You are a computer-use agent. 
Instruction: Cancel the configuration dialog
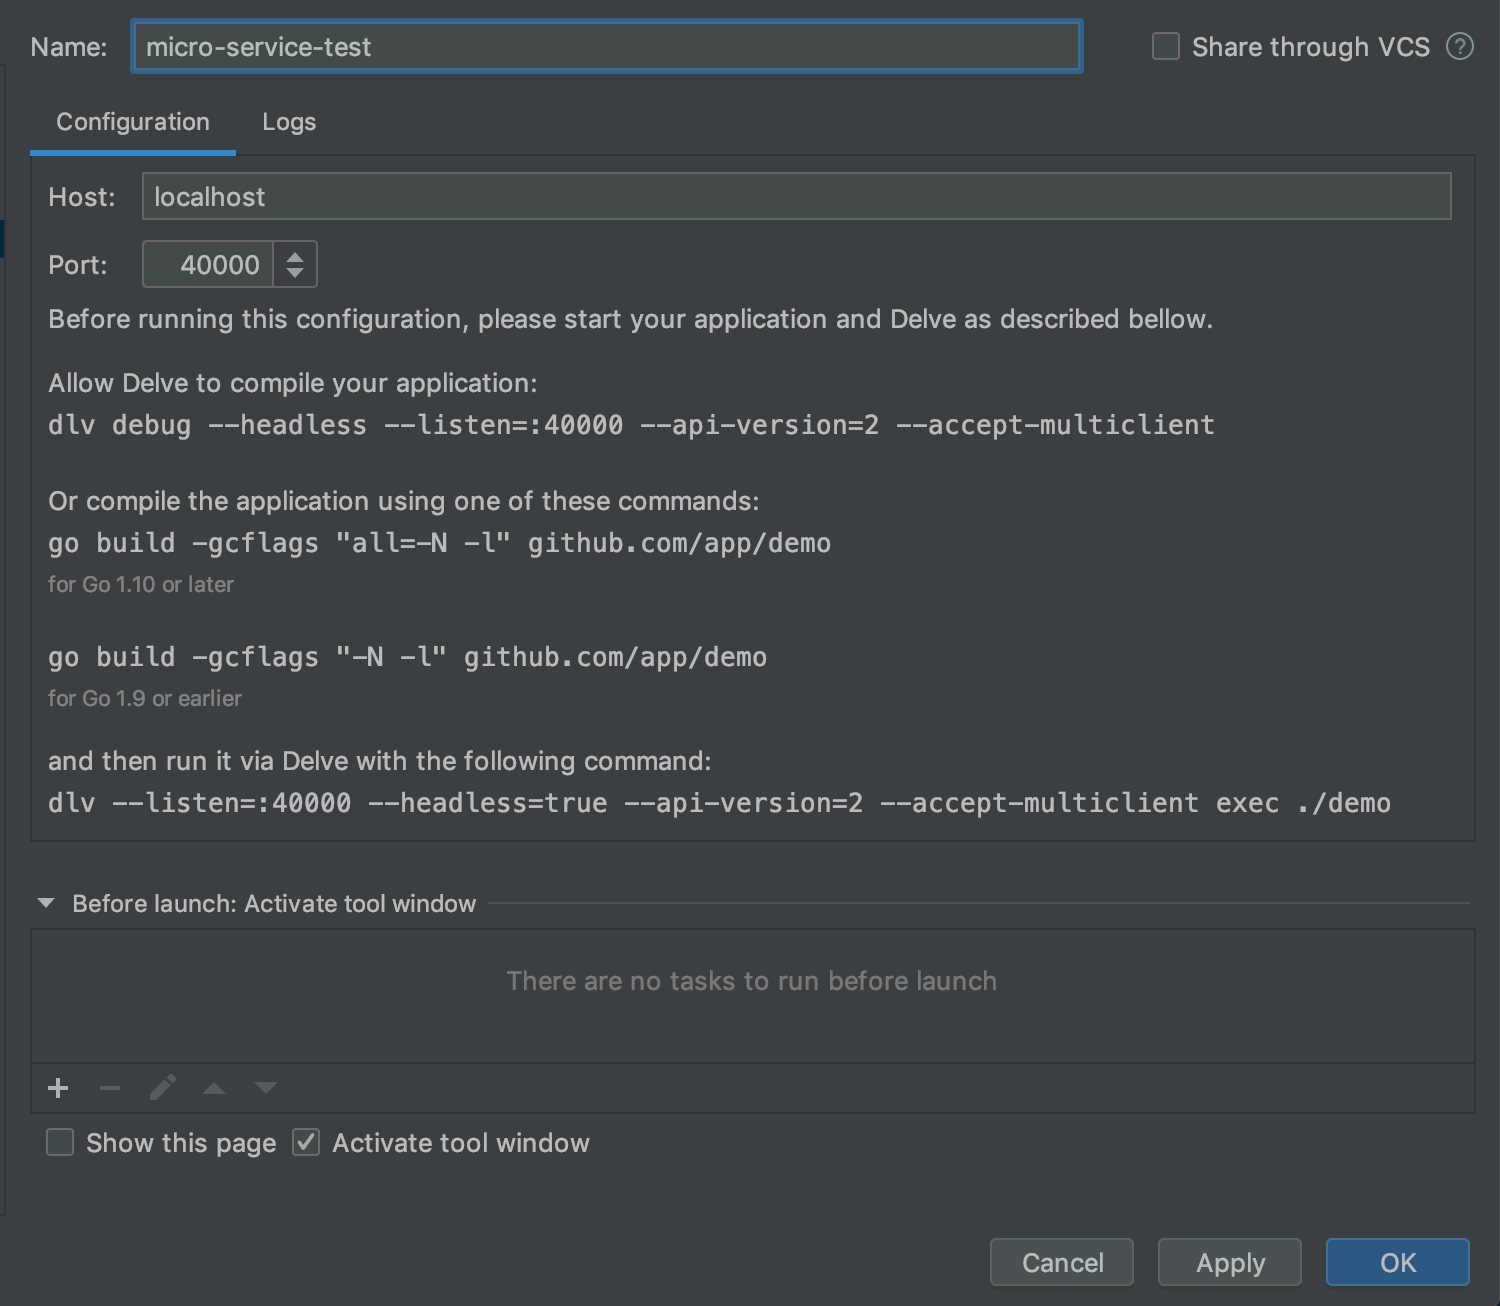tap(1060, 1262)
